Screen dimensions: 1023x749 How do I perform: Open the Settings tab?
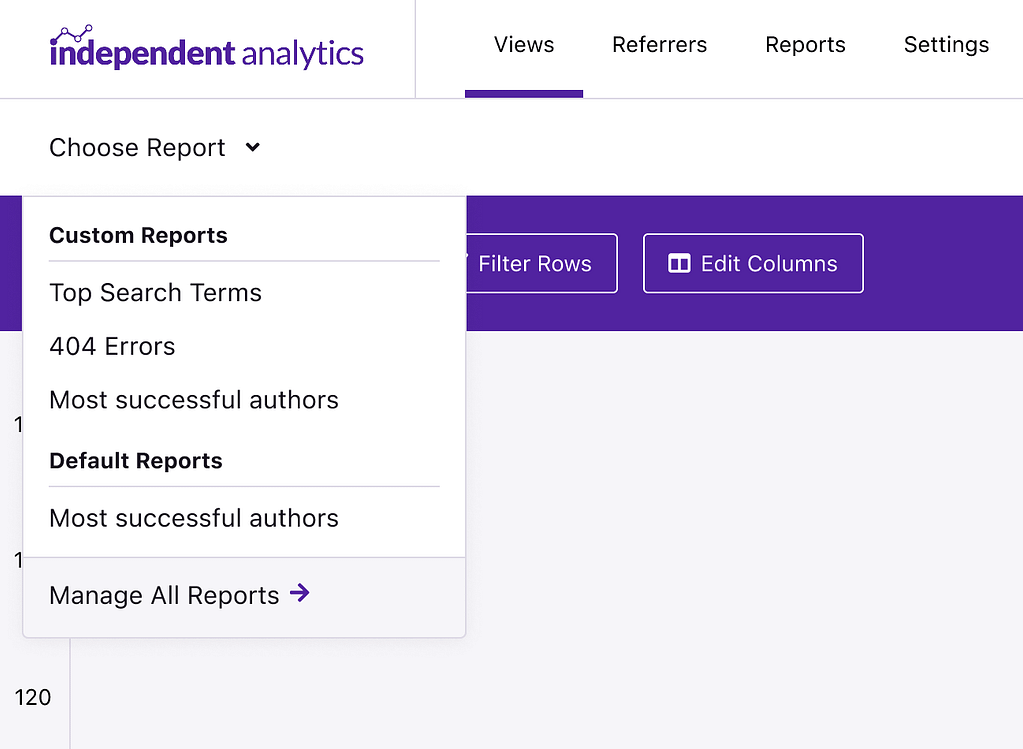[946, 44]
